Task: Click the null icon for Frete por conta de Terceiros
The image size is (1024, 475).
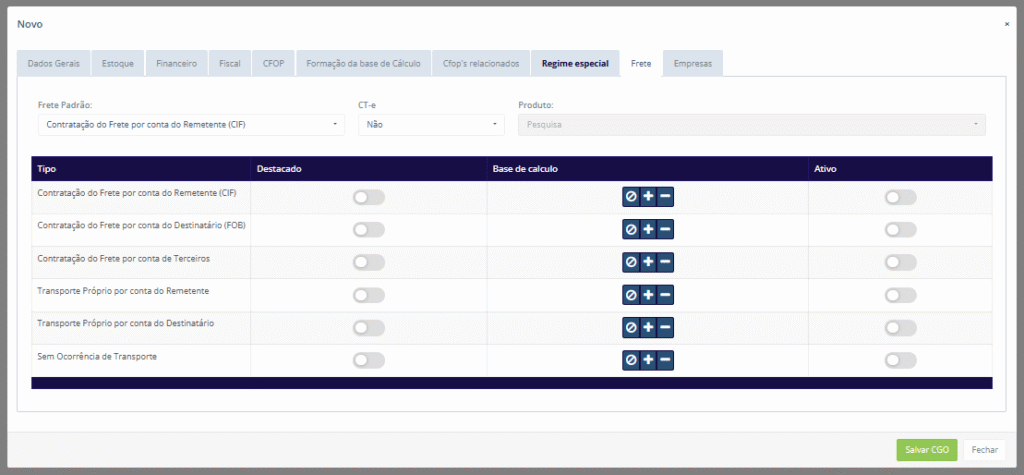Action: pos(631,262)
